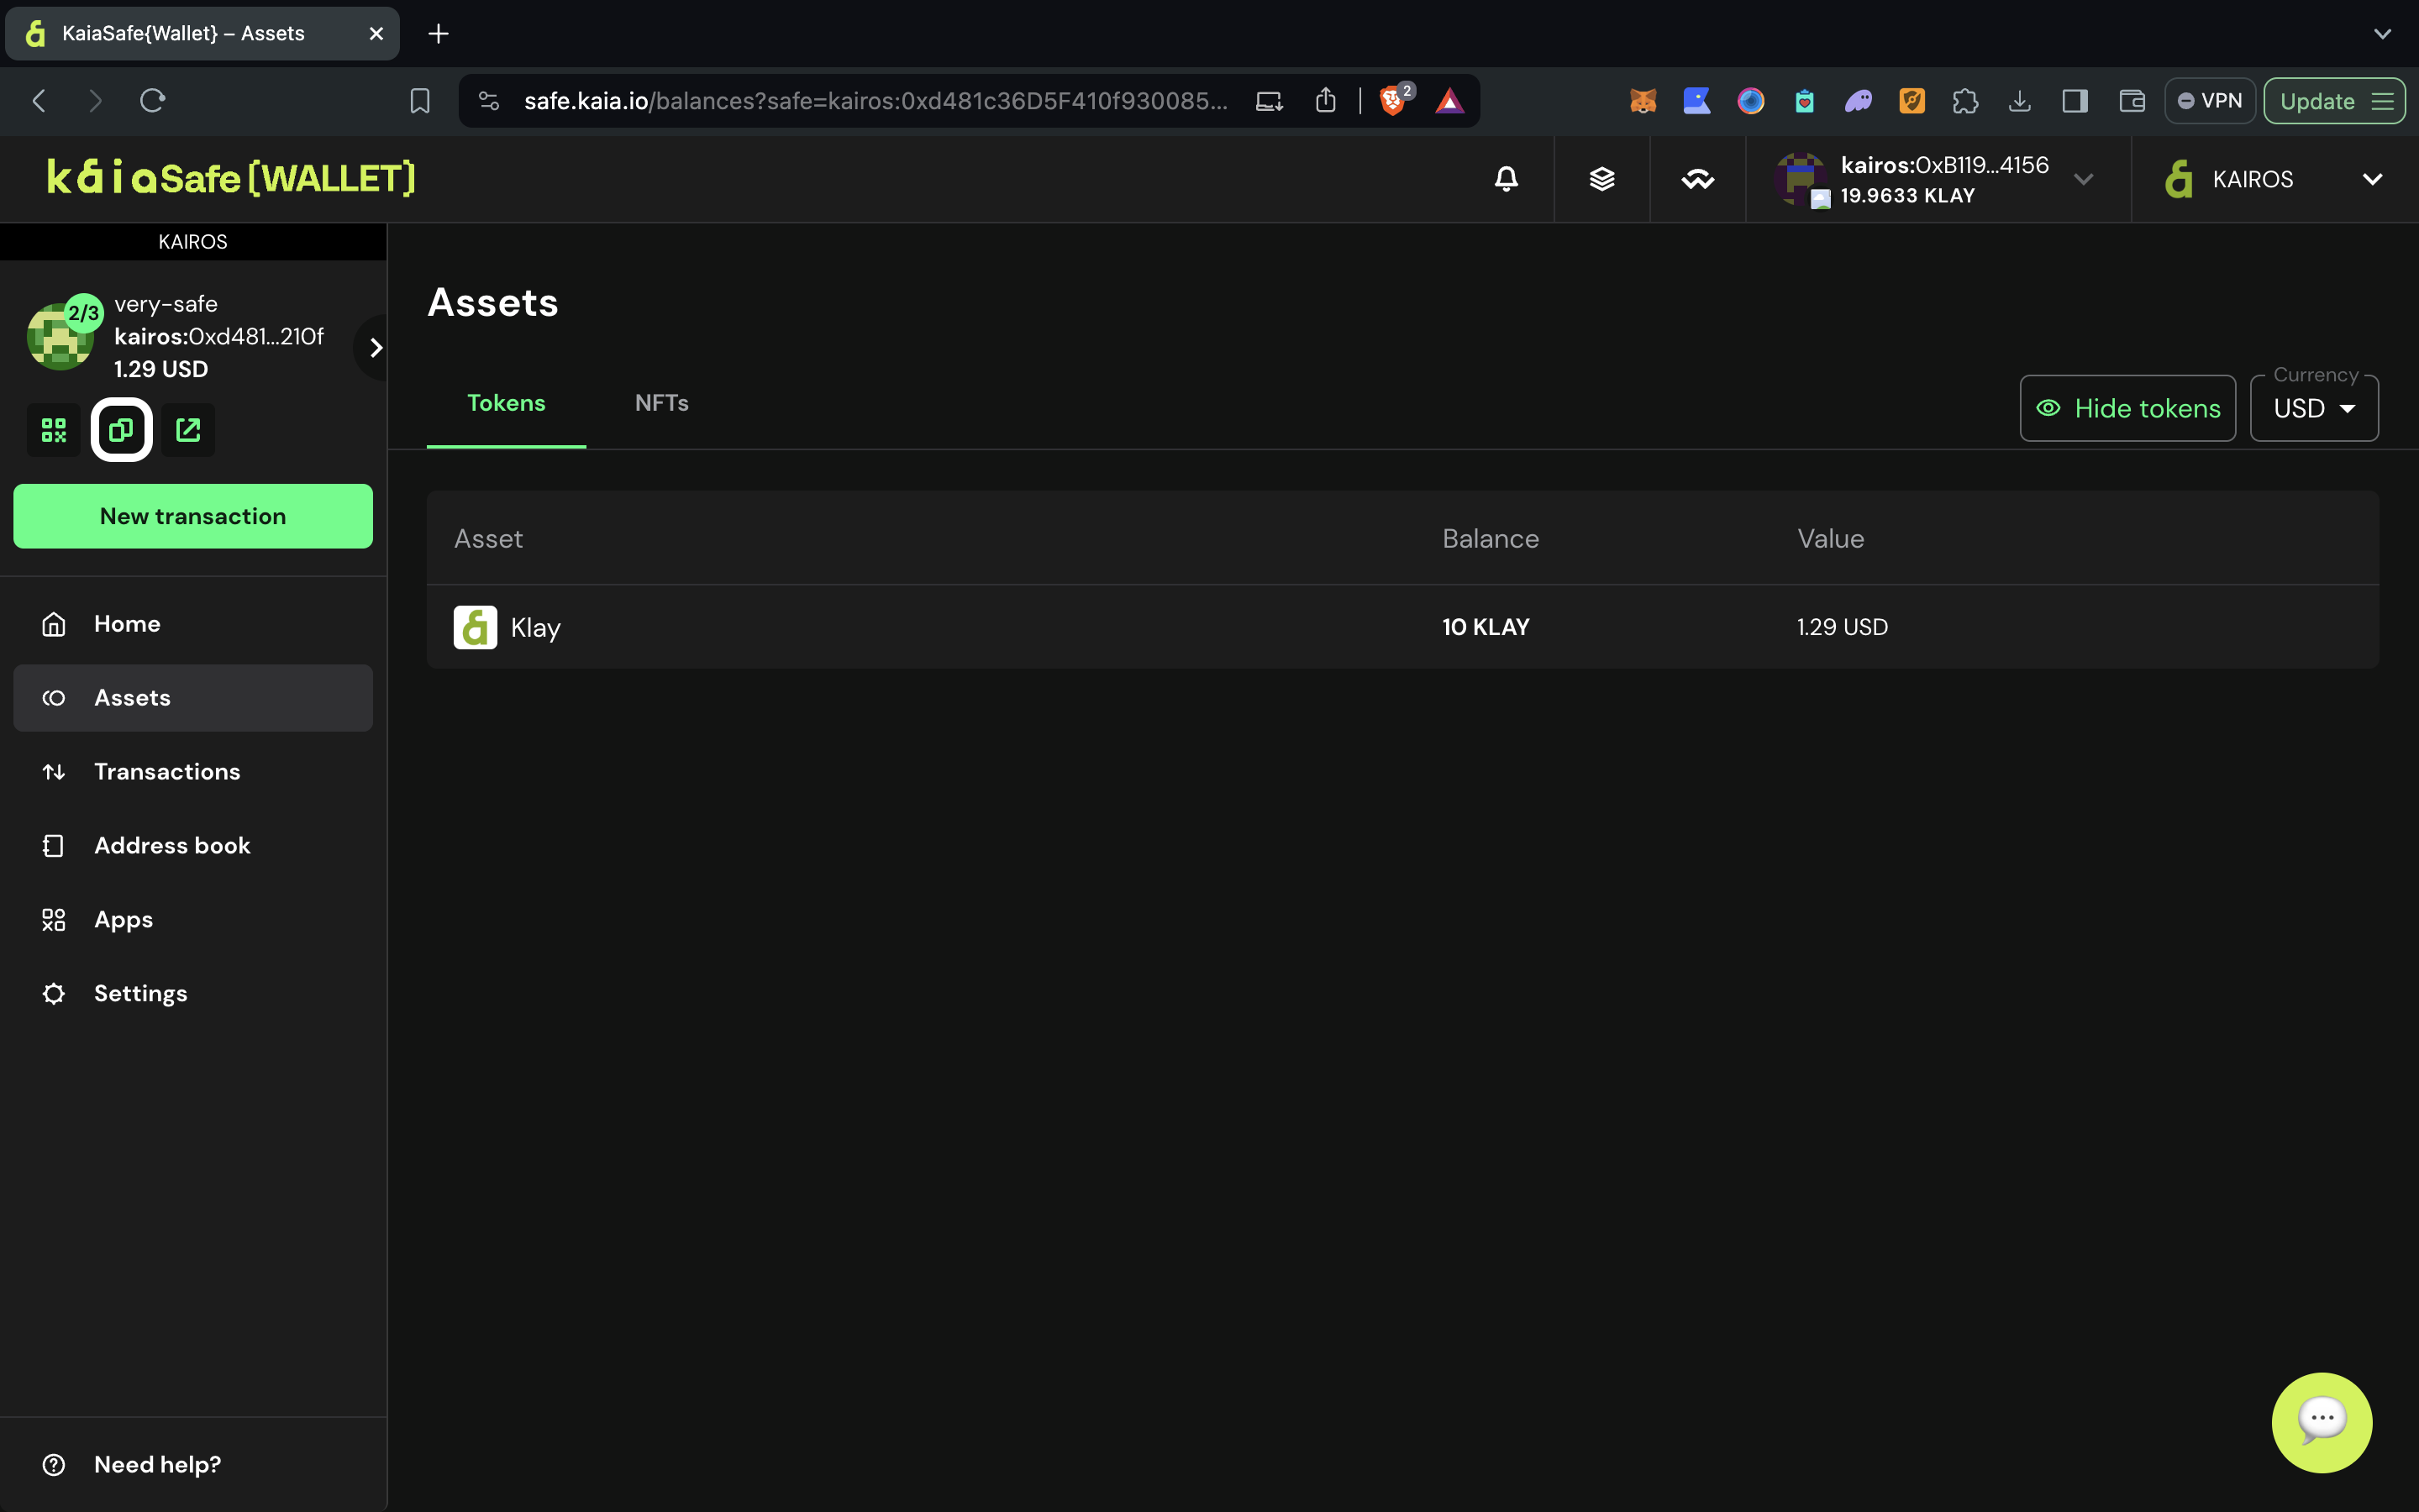Copy the safe address with copy icon
The image size is (2419, 1512).
click(121, 430)
